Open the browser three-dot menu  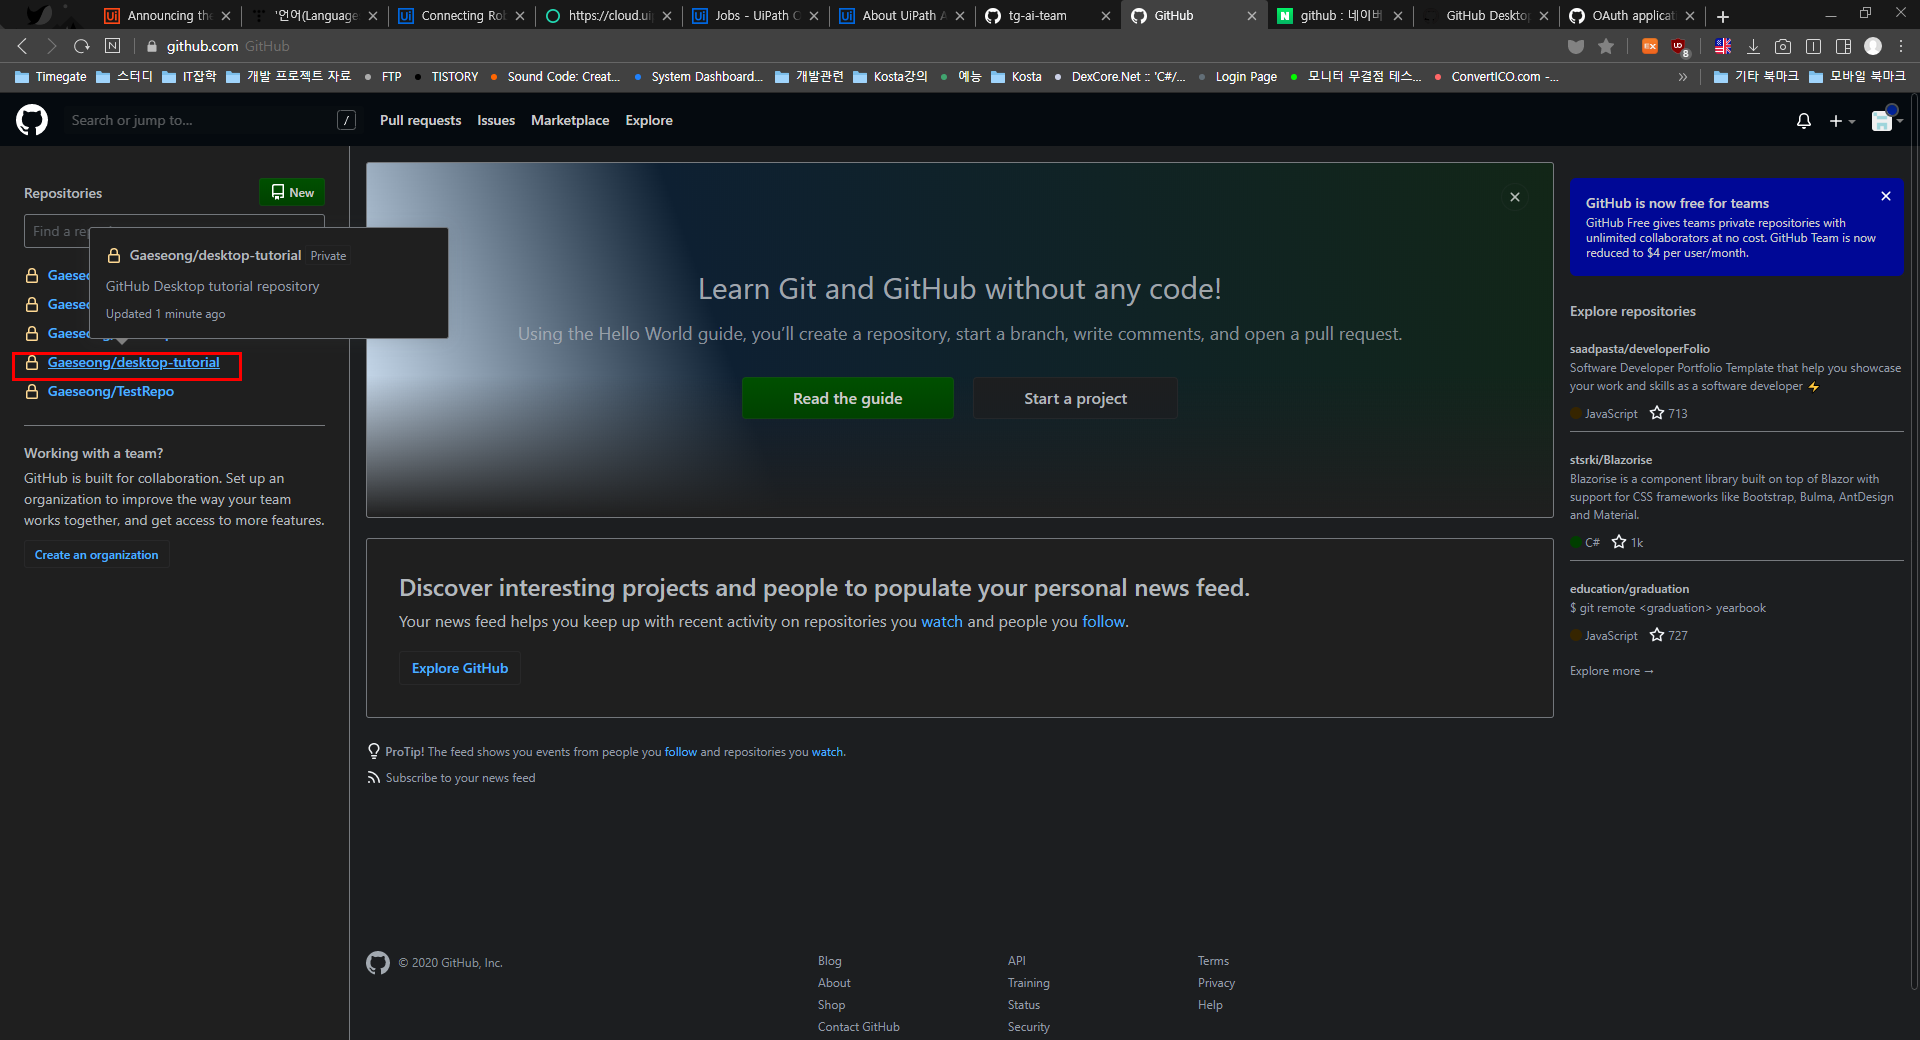coord(1901,46)
